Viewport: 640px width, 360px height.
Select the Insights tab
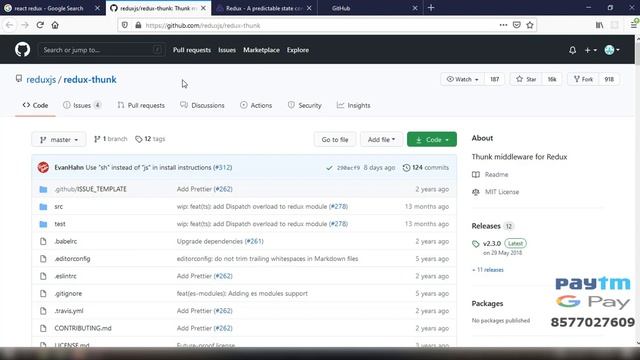pyautogui.click(x=353, y=105)
